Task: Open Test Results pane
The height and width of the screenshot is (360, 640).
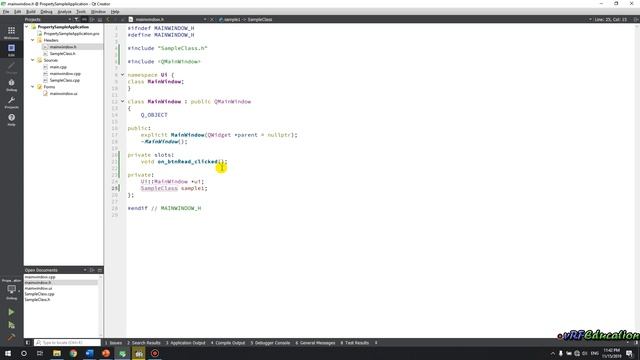Action: click(355, 343)
